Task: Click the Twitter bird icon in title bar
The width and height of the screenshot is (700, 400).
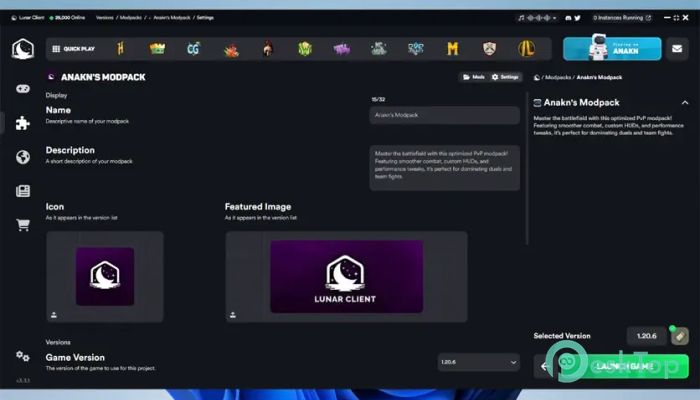Action: 577,18
